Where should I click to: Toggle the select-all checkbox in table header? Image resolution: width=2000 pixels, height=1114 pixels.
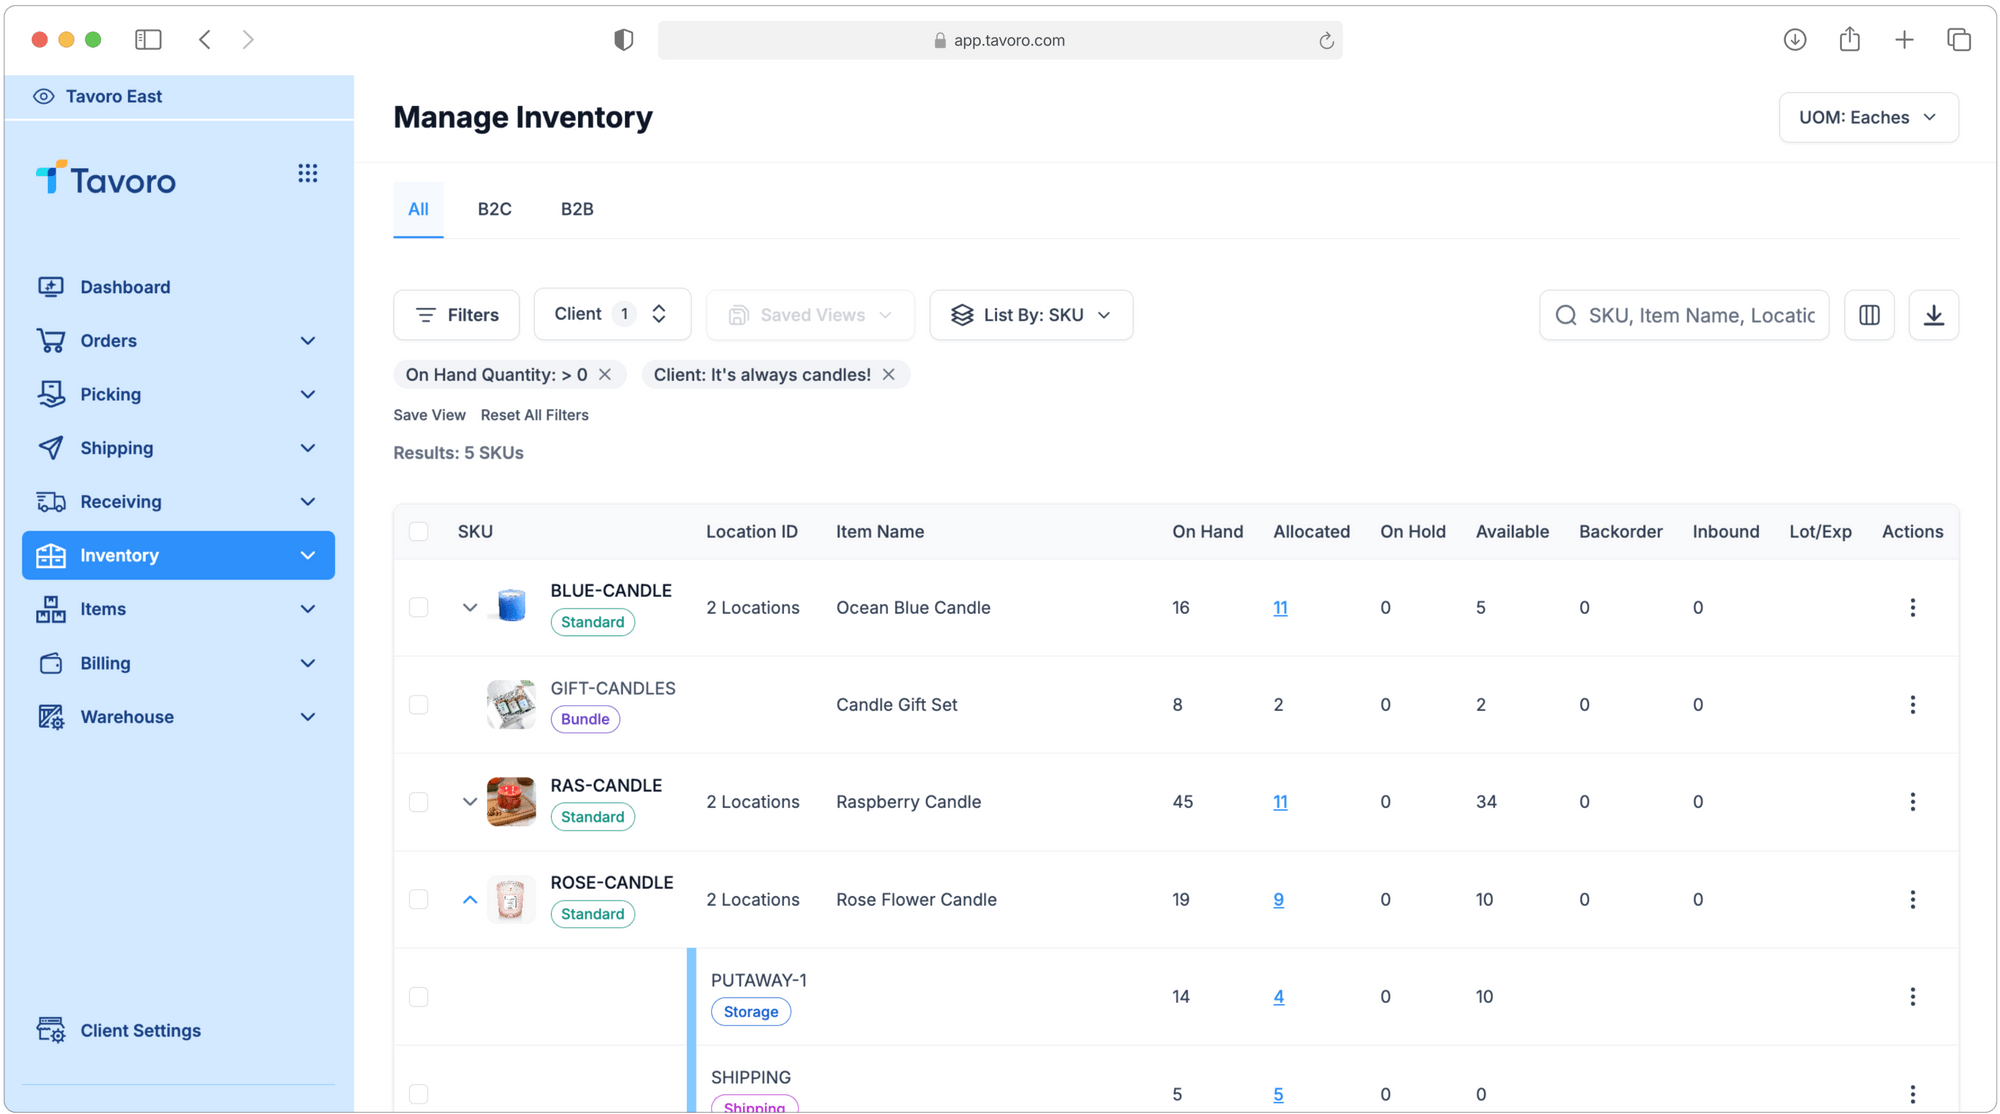(x=419, y=531)
